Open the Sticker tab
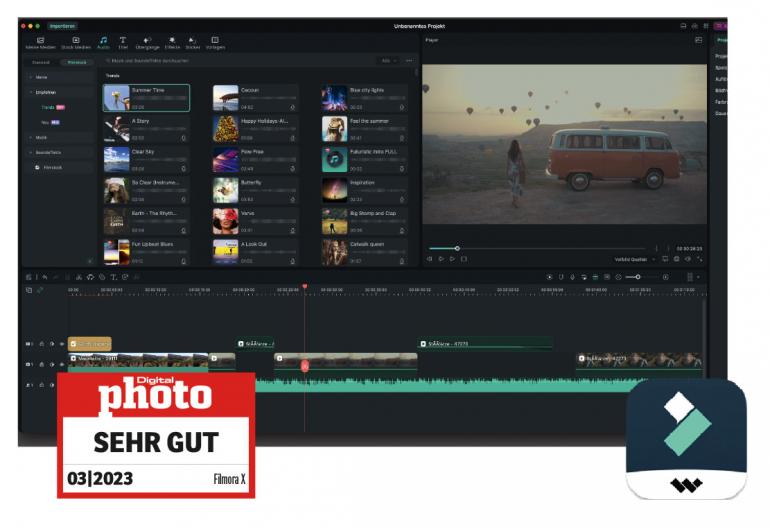Image resolution: width=770 pixels, height=527 pixels. pyautogui.click(x=192, y=43)
